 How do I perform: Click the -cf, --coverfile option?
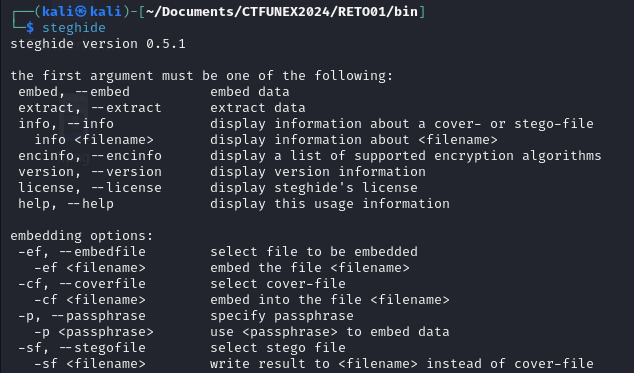[82, 284]
